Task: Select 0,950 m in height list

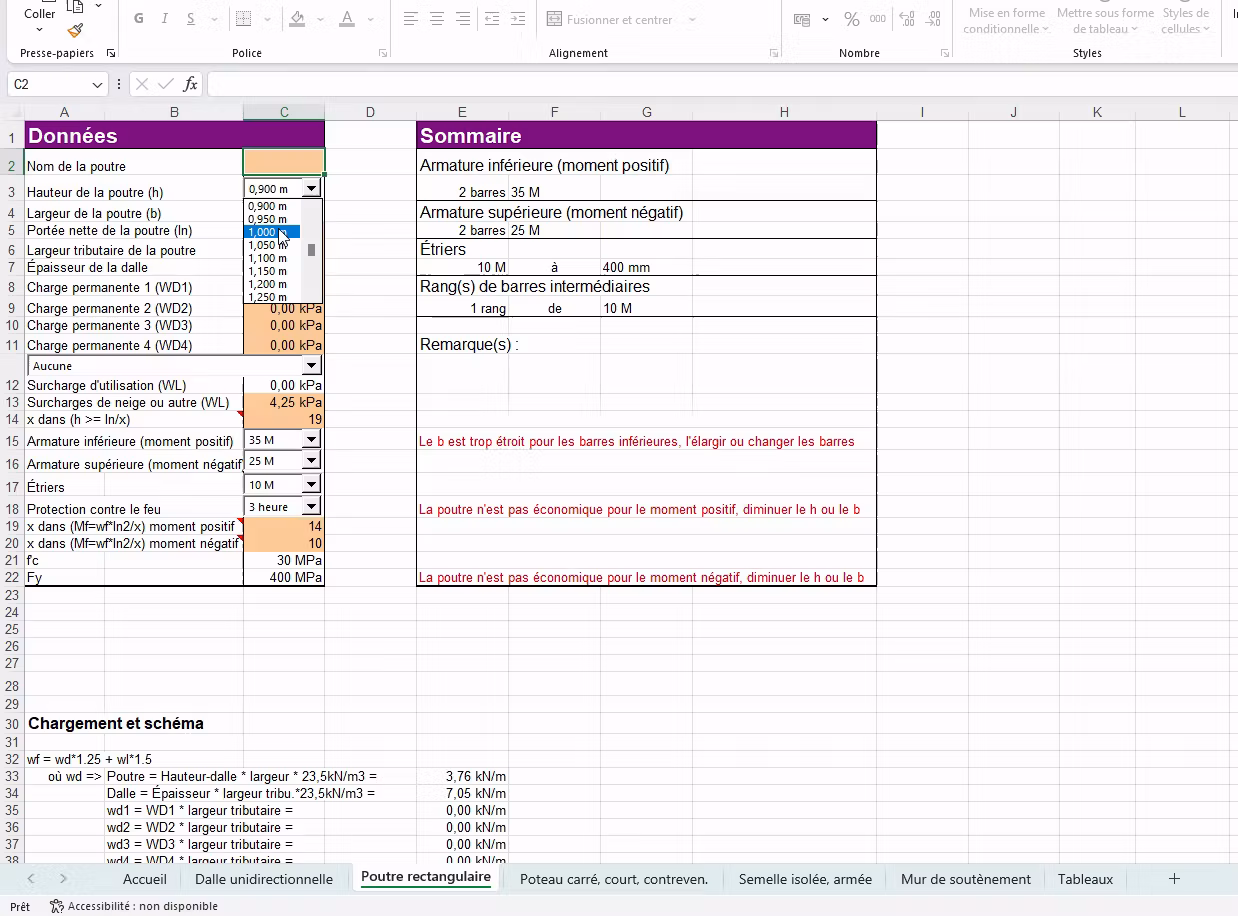Action: [272, 219]
